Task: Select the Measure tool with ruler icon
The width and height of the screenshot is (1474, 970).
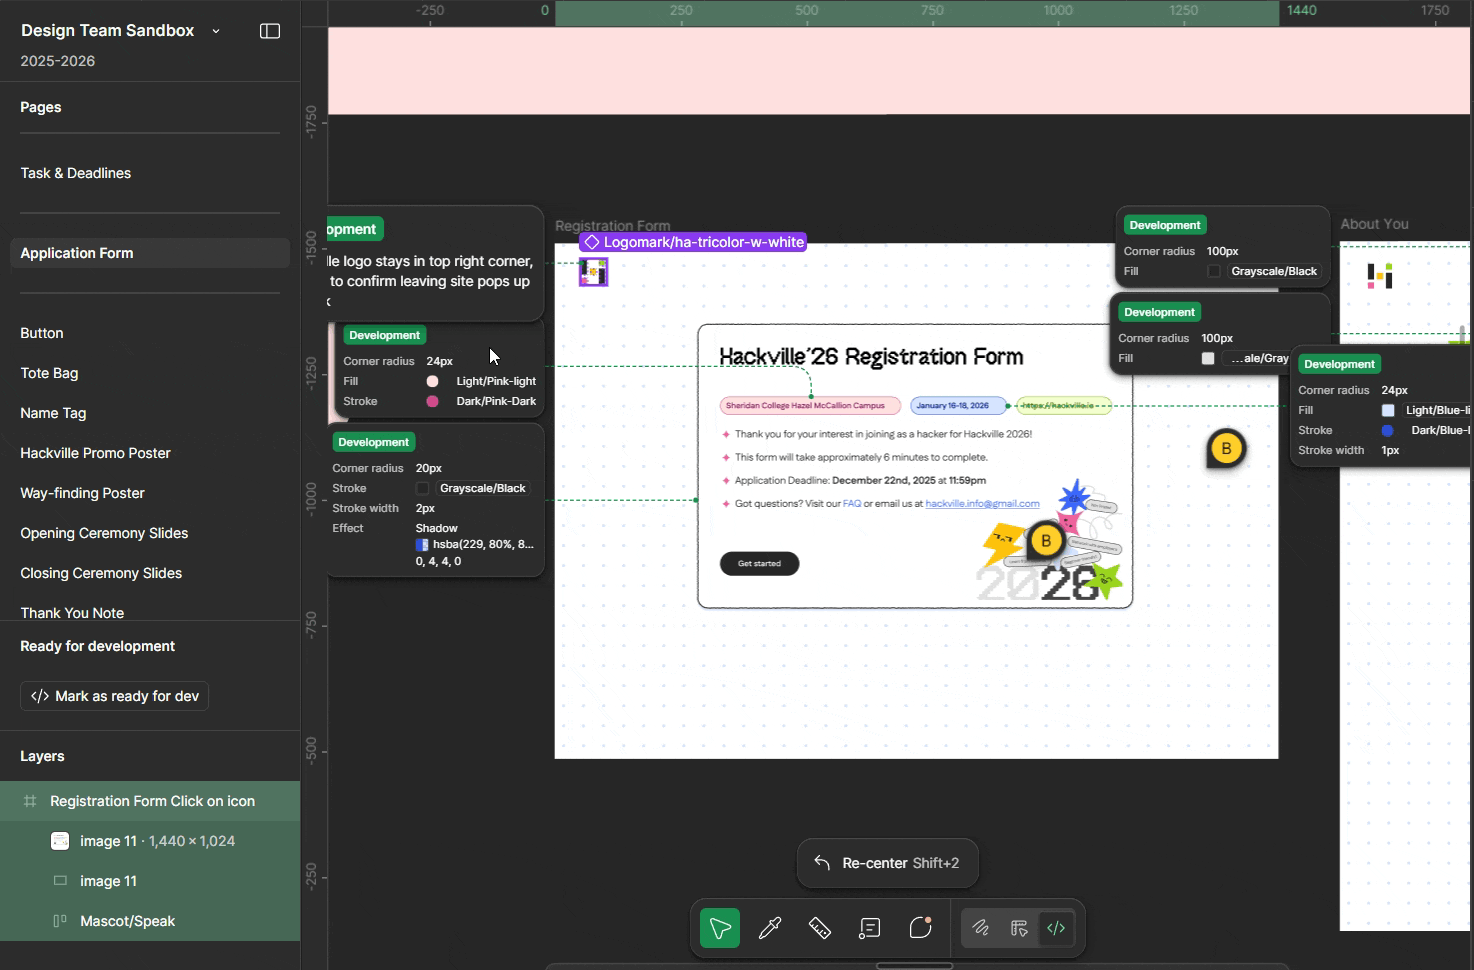Action: [x=819, y=927]
